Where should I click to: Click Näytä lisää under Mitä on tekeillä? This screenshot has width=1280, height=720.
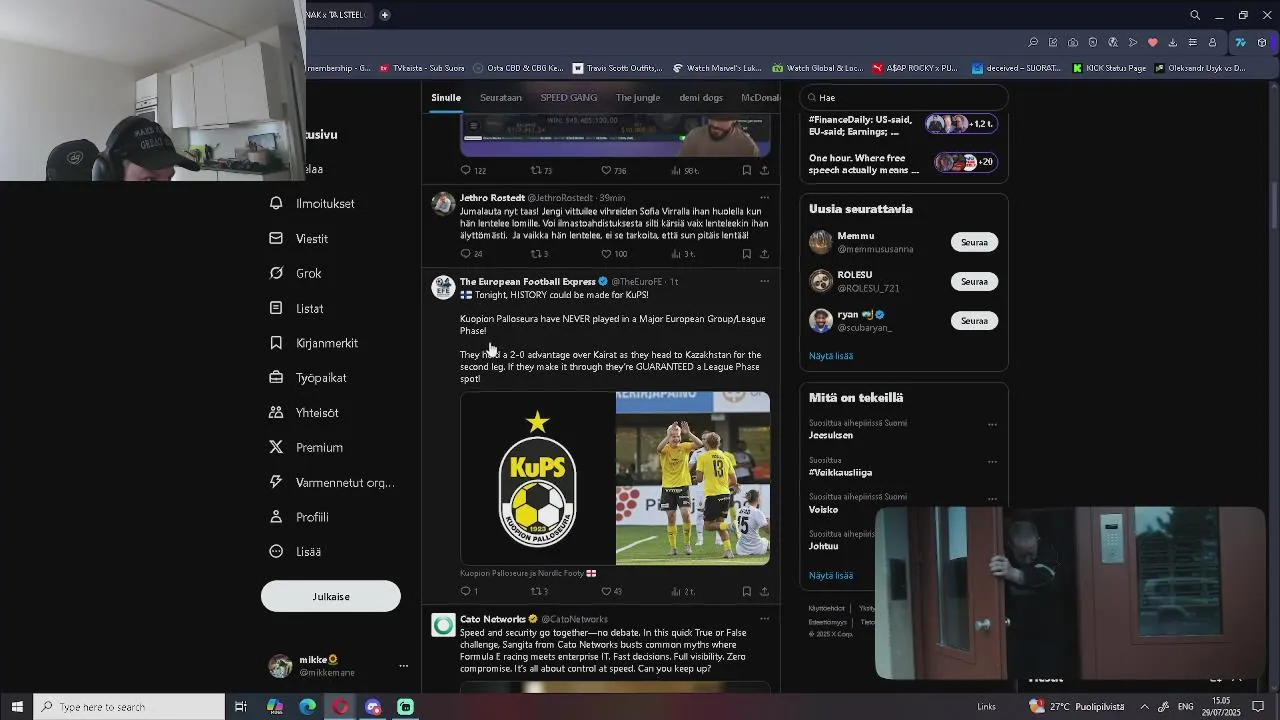[831, 576]
